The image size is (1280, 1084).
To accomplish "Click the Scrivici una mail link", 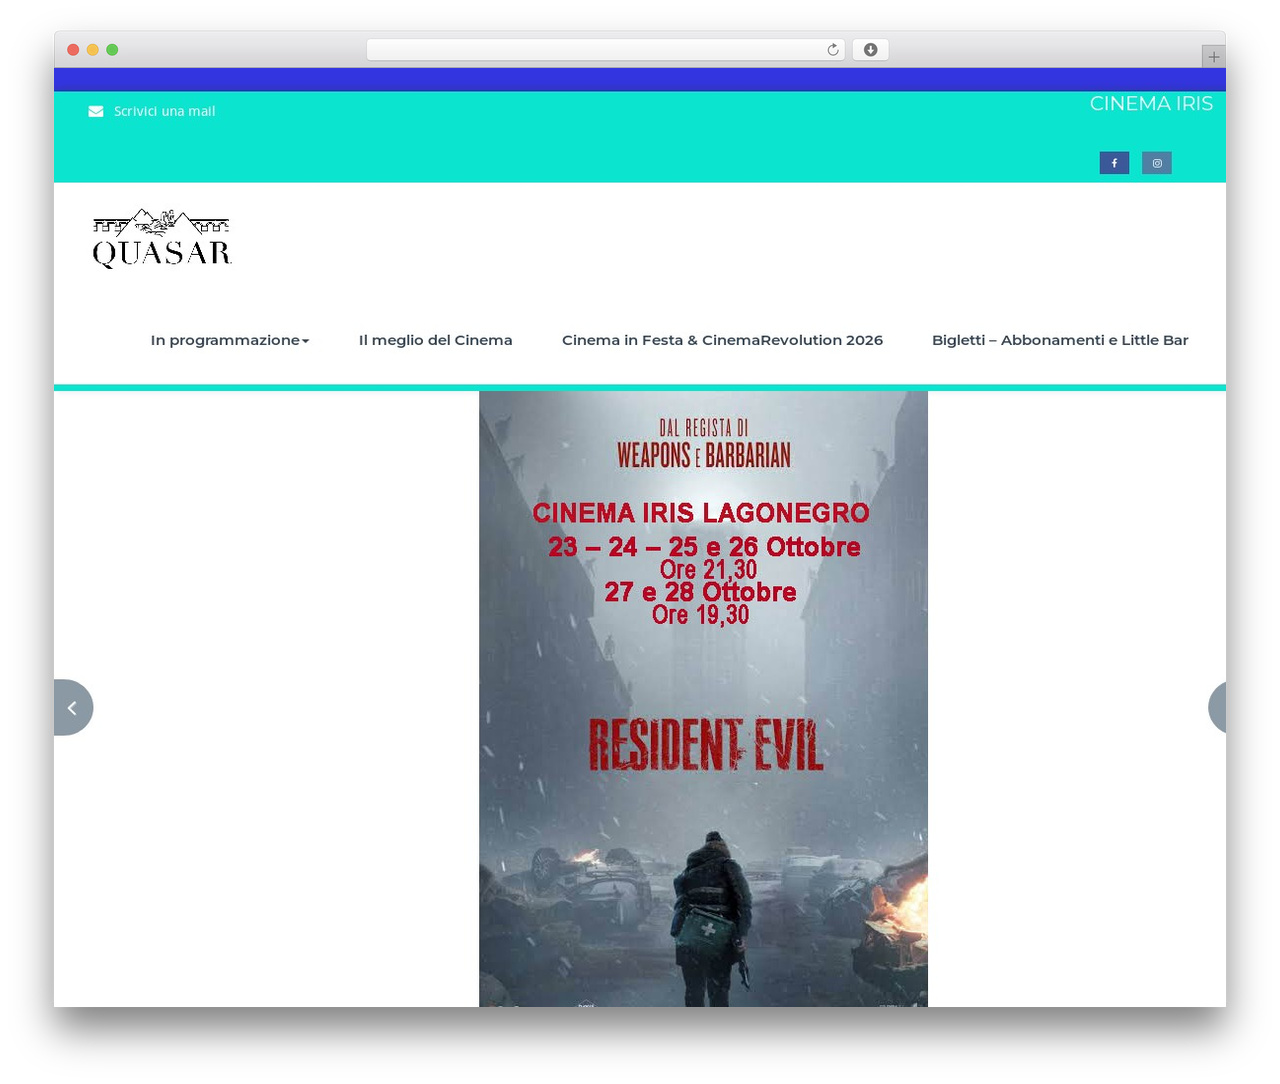I will 164,111.
